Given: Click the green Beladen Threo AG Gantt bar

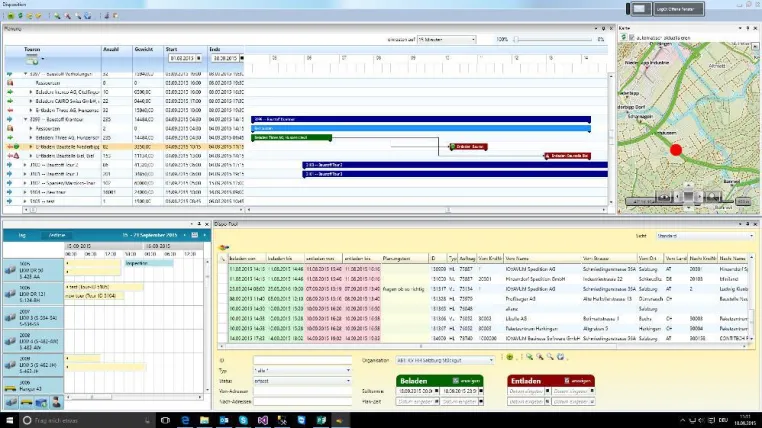Looking at the screenshot, I should pos(292,138).
